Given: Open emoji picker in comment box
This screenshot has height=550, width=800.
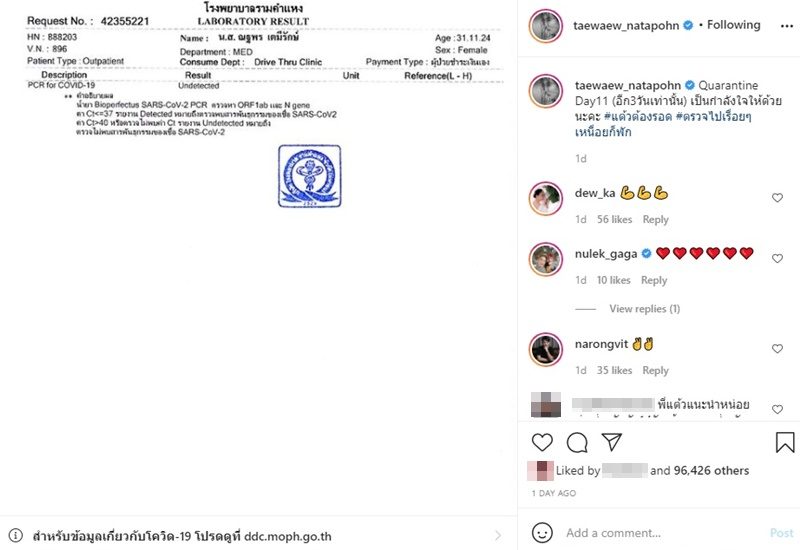Looking at the screenshot, I should [542, 533].
